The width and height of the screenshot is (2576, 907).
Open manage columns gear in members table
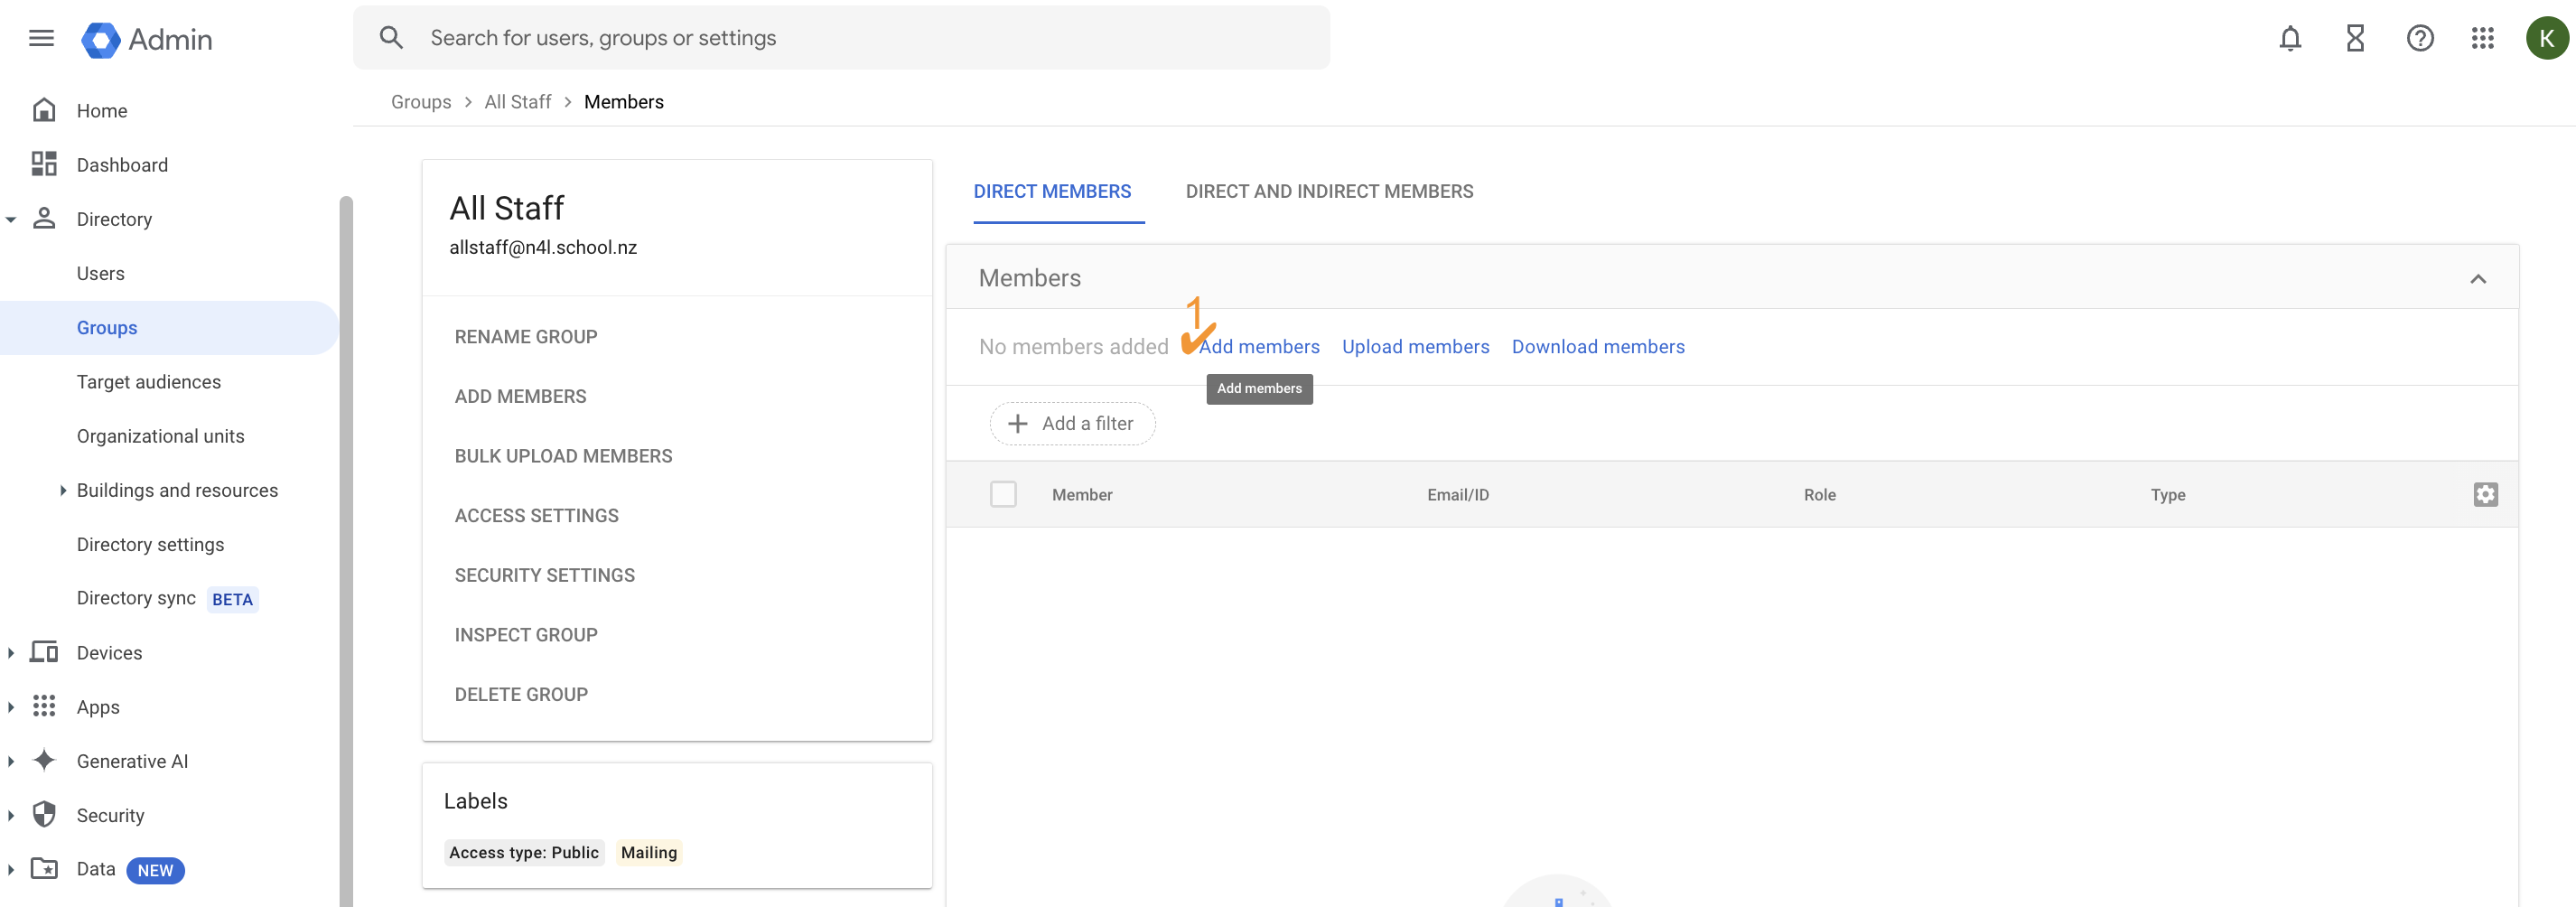pos(2487,494)
